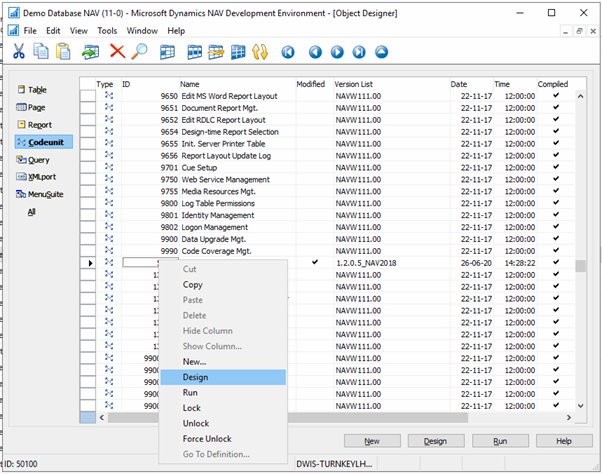Click the Help button at bottom
602x474 pixels.
(563, 441)
